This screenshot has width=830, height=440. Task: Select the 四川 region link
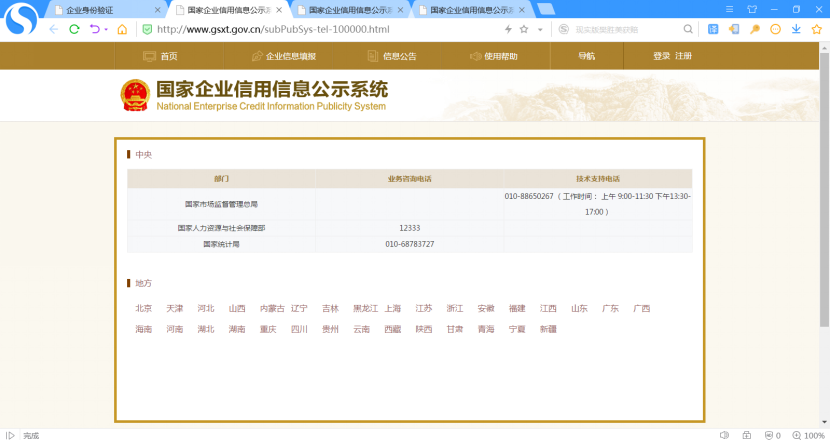point(299,329)
